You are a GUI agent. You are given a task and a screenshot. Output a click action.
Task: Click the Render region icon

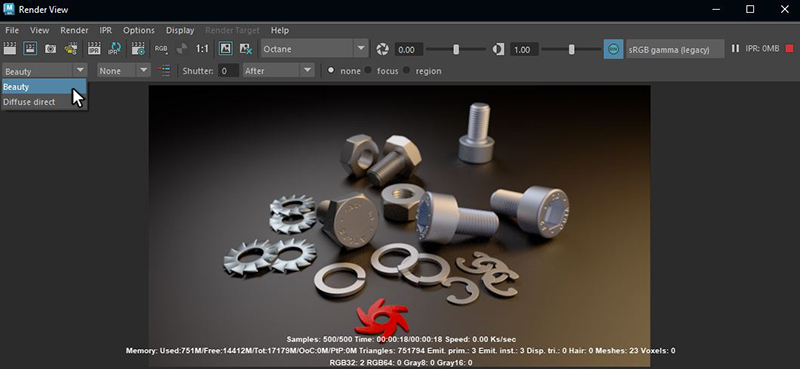pyautogui.click(x=30, y=49)
